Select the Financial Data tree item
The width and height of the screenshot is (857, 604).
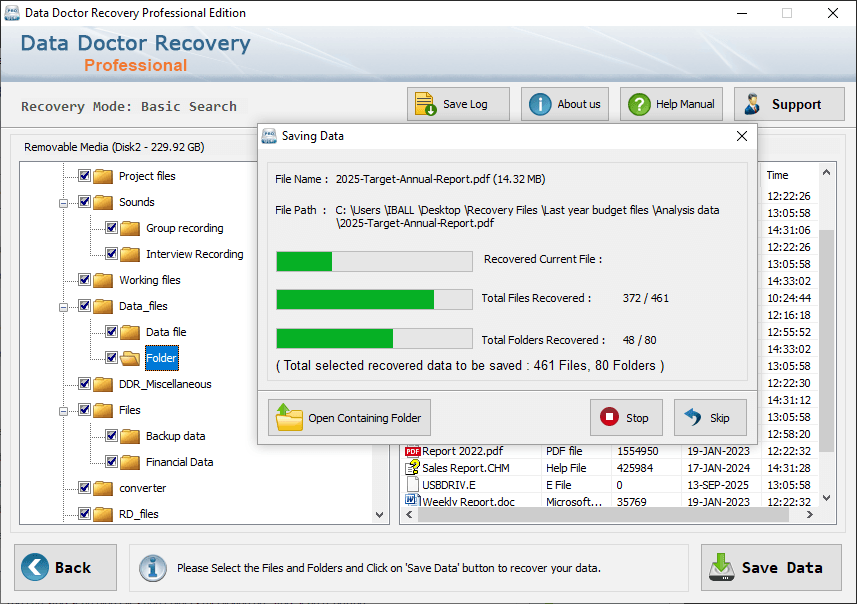tap(179, 462)
